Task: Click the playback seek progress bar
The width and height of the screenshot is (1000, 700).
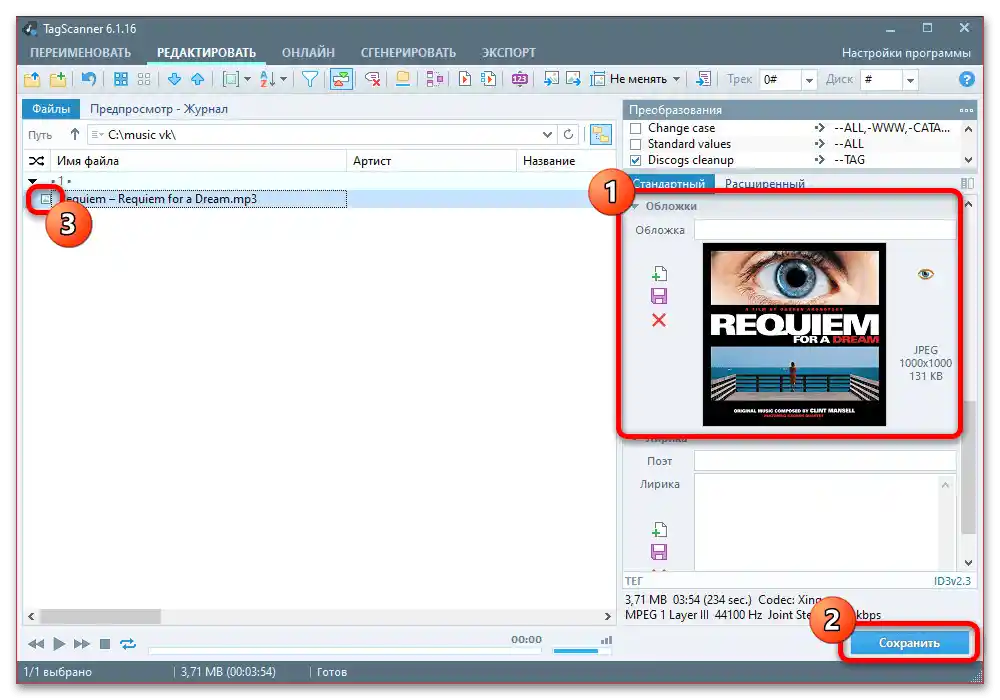Action: (x=344, y=651)
